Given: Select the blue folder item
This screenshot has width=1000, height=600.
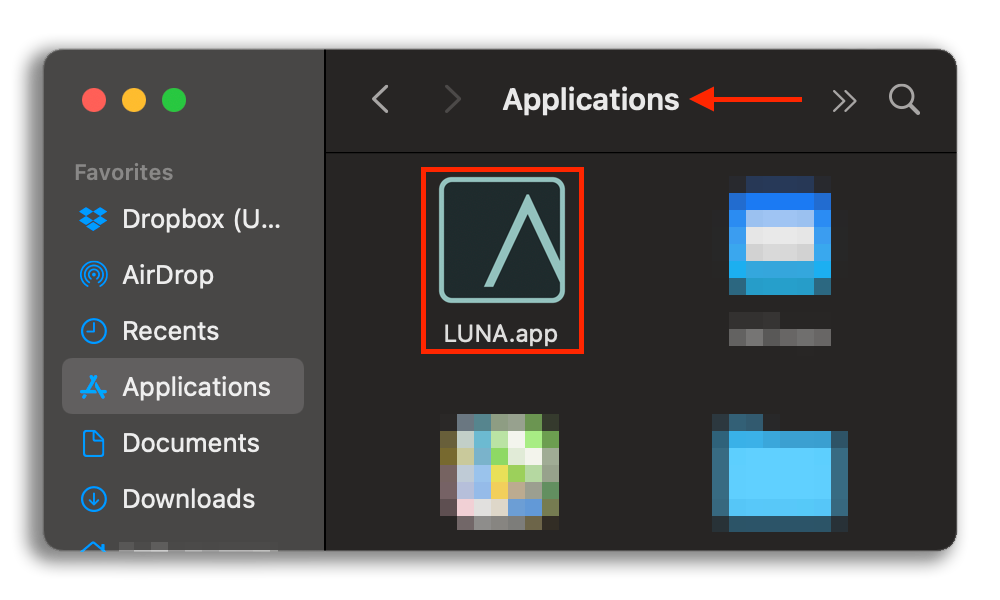Looking at the screenshot, I should (779, 472).
